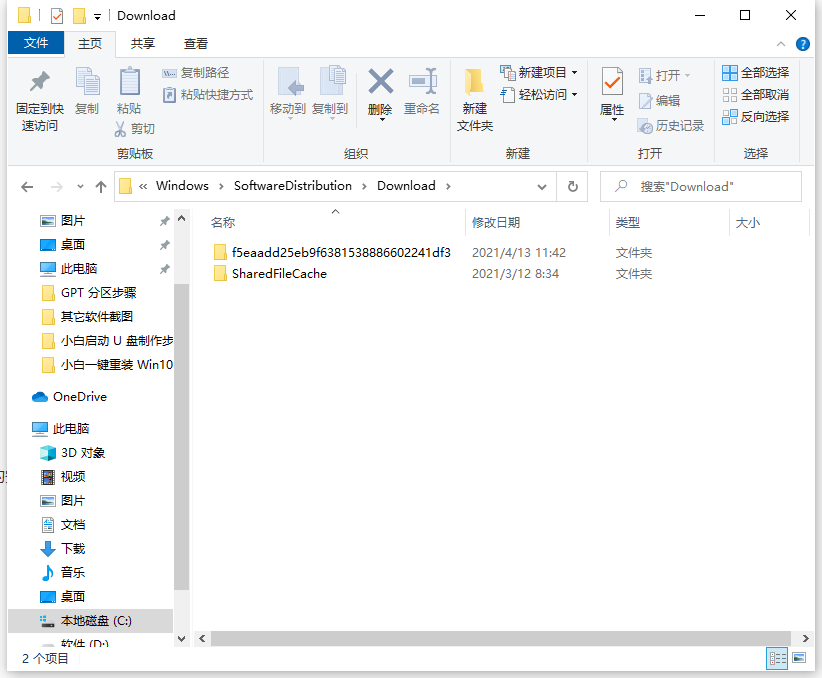This screenshot has height=678, width=822.
Task: Click 全部选择 to select all items
Action: [755, 72]
